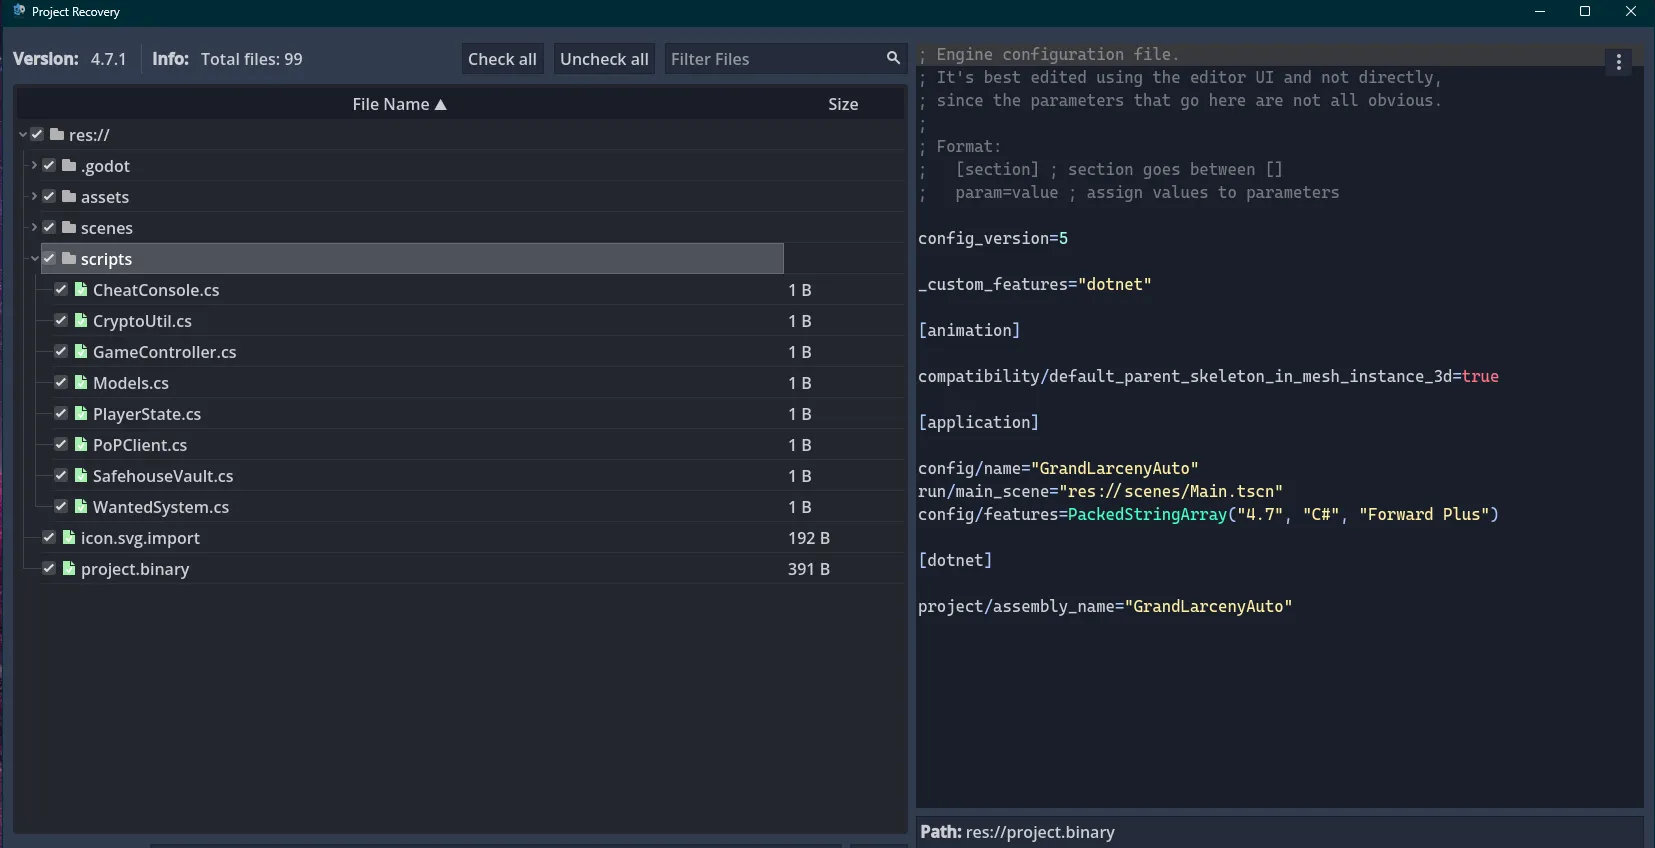
Task: Click the Uncheck all button
Action: pos(604,59)
